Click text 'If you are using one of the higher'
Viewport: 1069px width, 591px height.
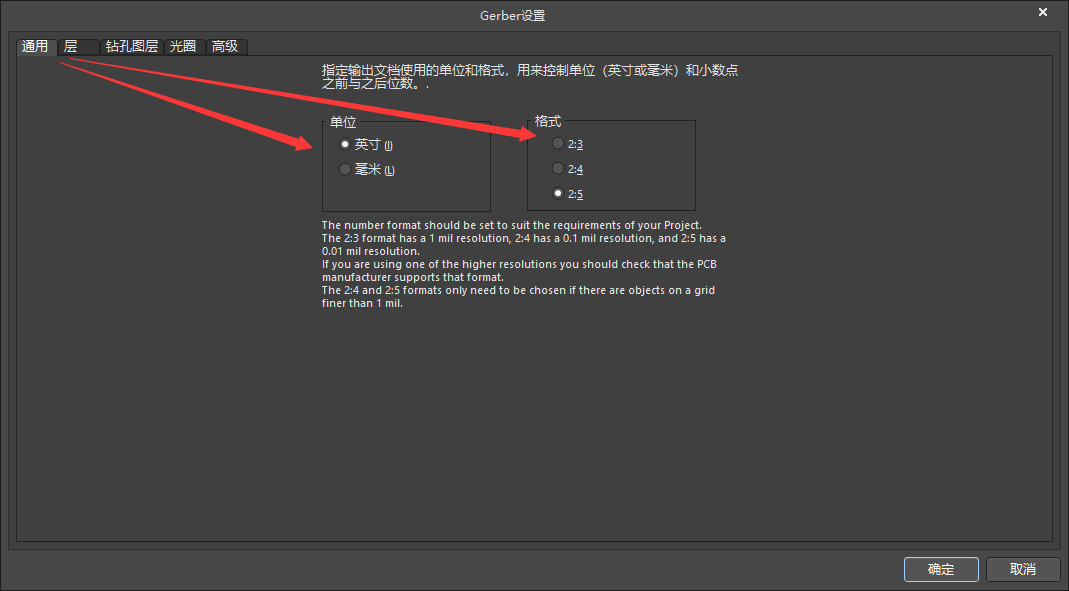tap(519, 271)
